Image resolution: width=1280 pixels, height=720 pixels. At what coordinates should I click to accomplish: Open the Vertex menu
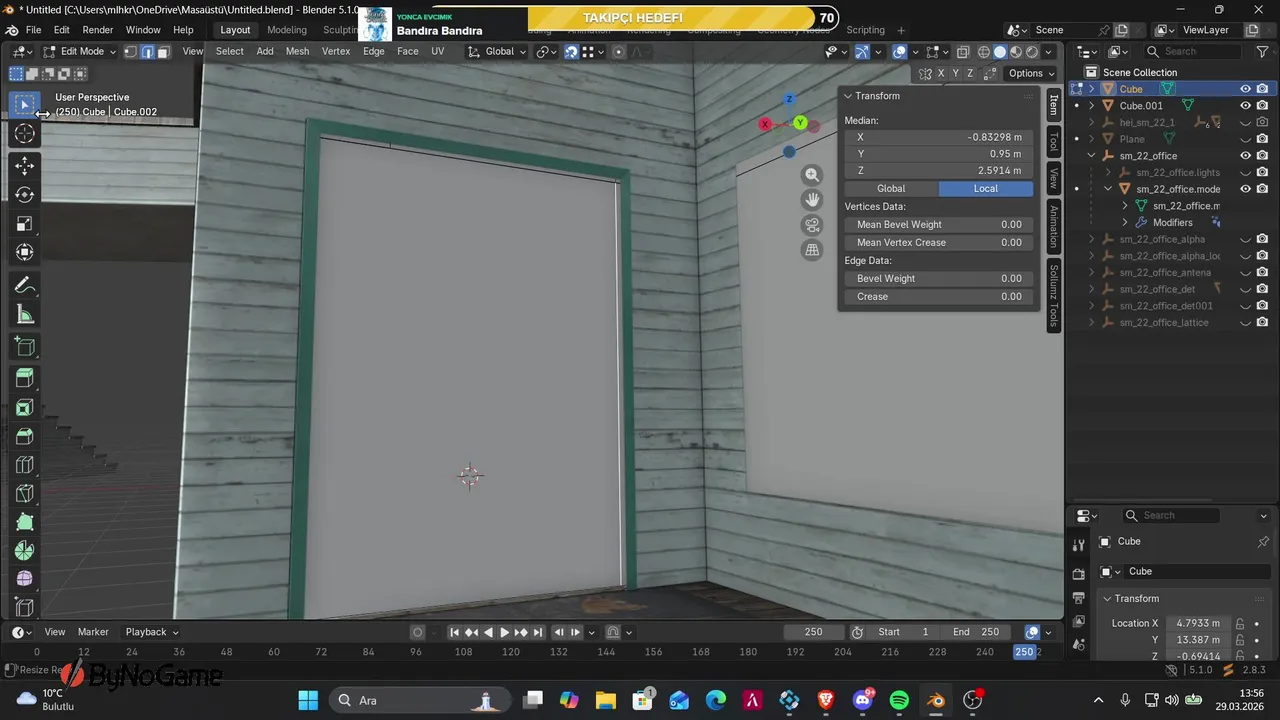[x=336, y=52]
